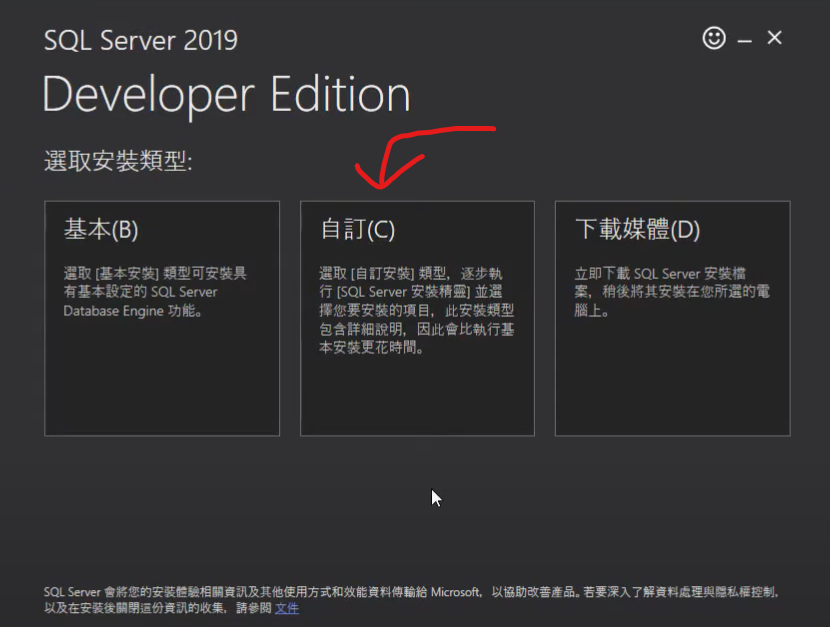Choose the 基本(B) basic installation tile
This screenshot has width=830, height=627.
pos(162,319)
